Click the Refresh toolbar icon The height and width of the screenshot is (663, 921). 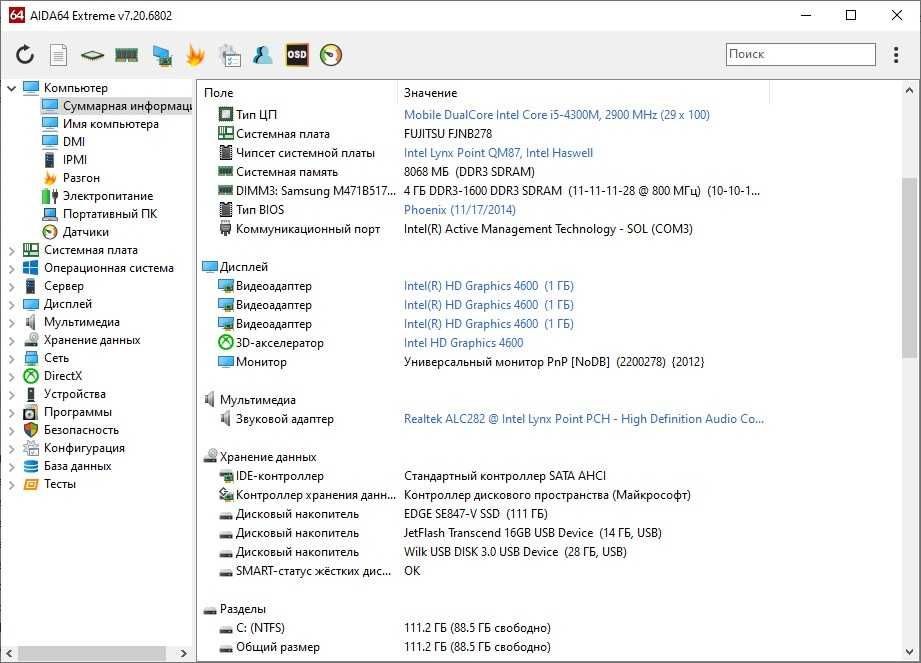tap(25, 55)
